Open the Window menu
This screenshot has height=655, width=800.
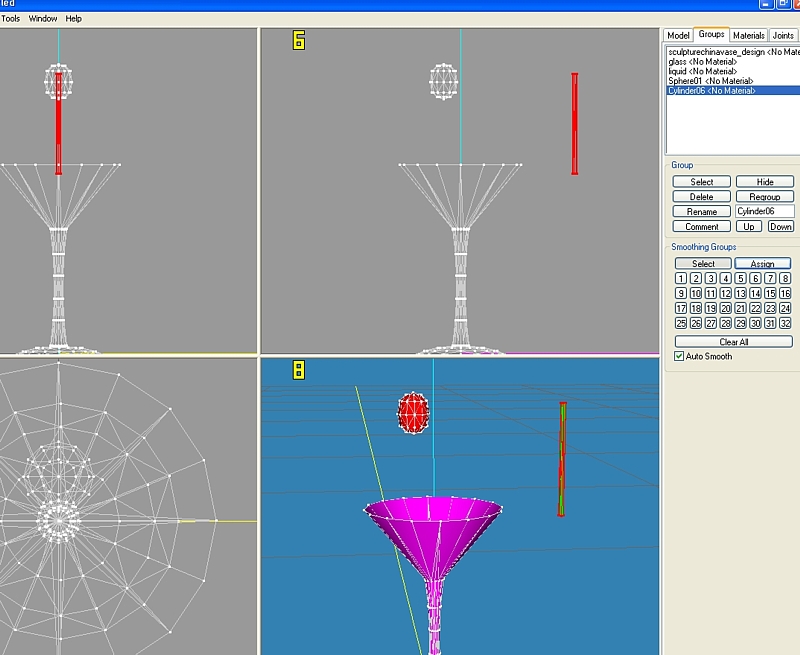[x=43, y=18]
